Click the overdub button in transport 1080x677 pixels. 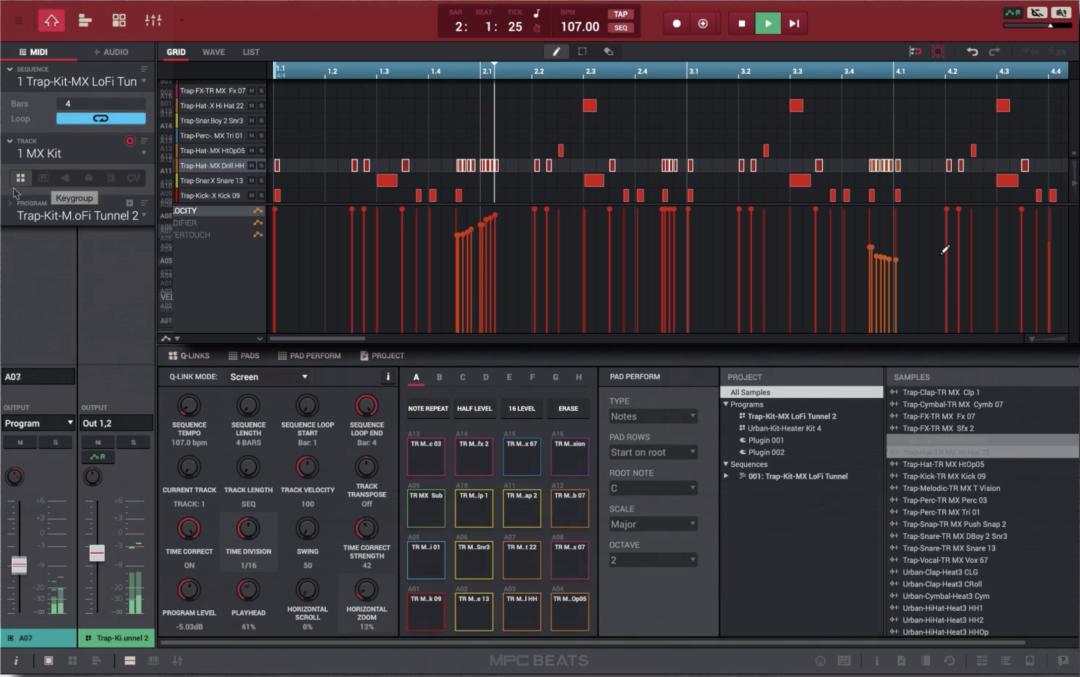703,23
